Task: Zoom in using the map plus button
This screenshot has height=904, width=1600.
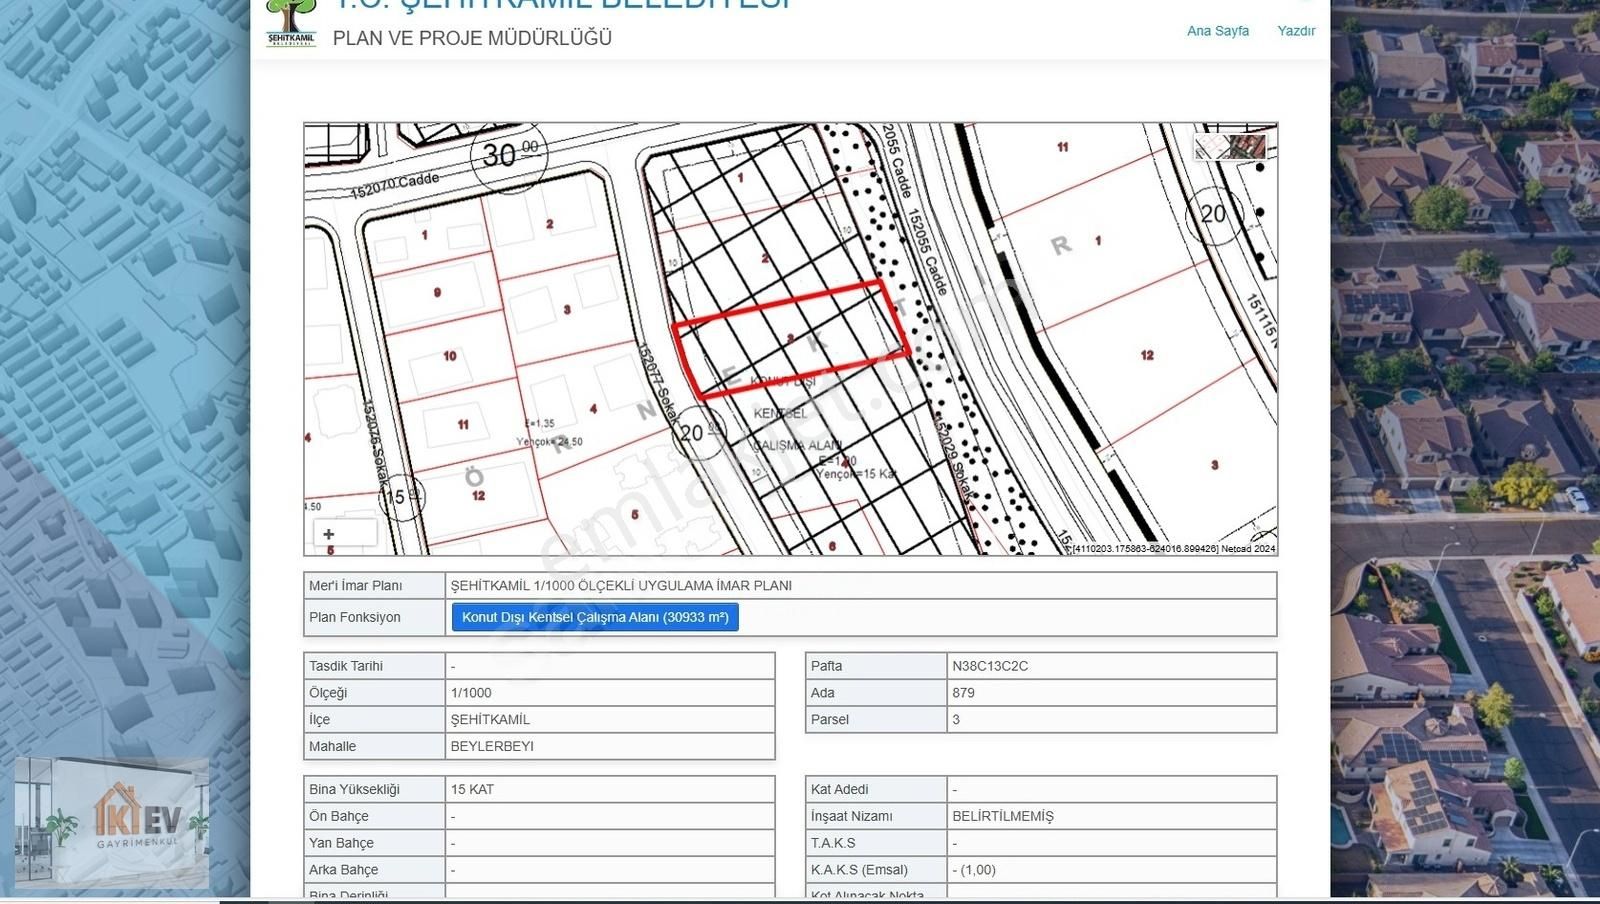Action: (x=329, y=534)
